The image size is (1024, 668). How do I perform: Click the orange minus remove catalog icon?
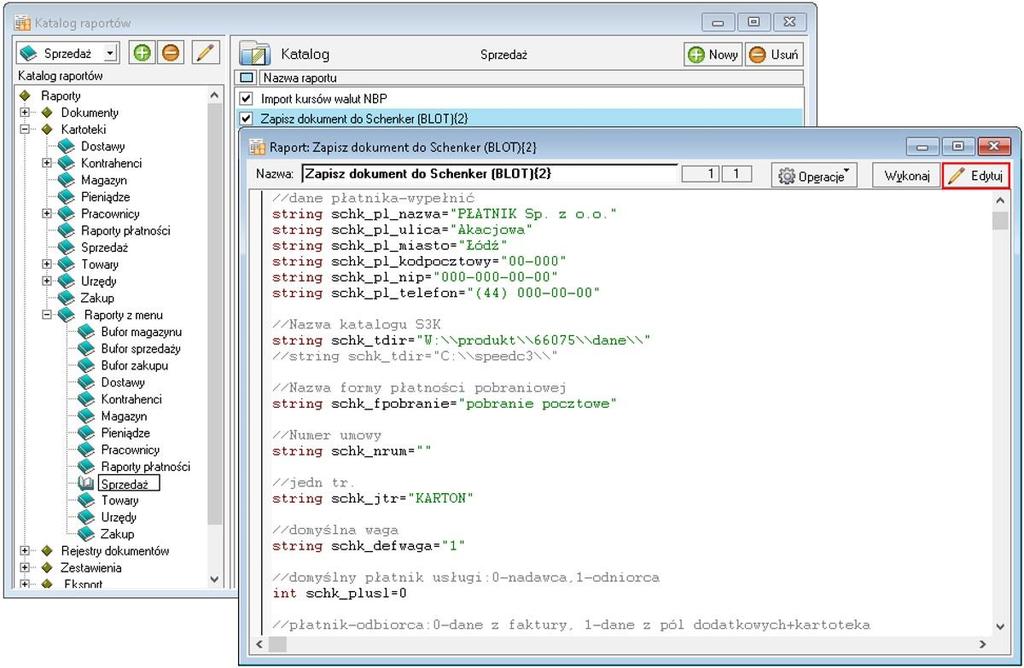click(x=171, y=53)
